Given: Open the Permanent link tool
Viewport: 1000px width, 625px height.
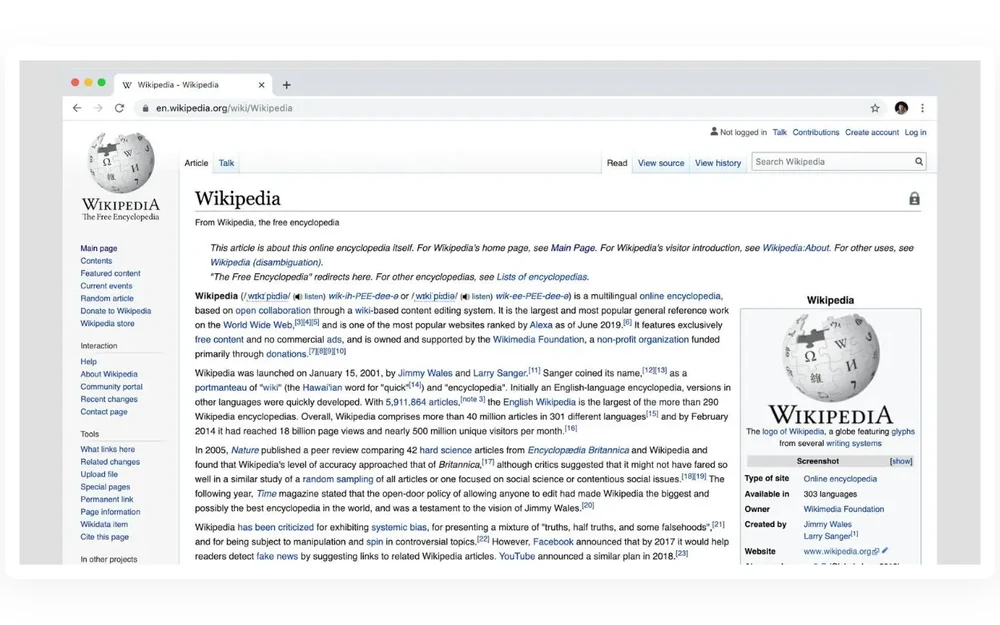Looking at the screenshot, I should point(107,499).
